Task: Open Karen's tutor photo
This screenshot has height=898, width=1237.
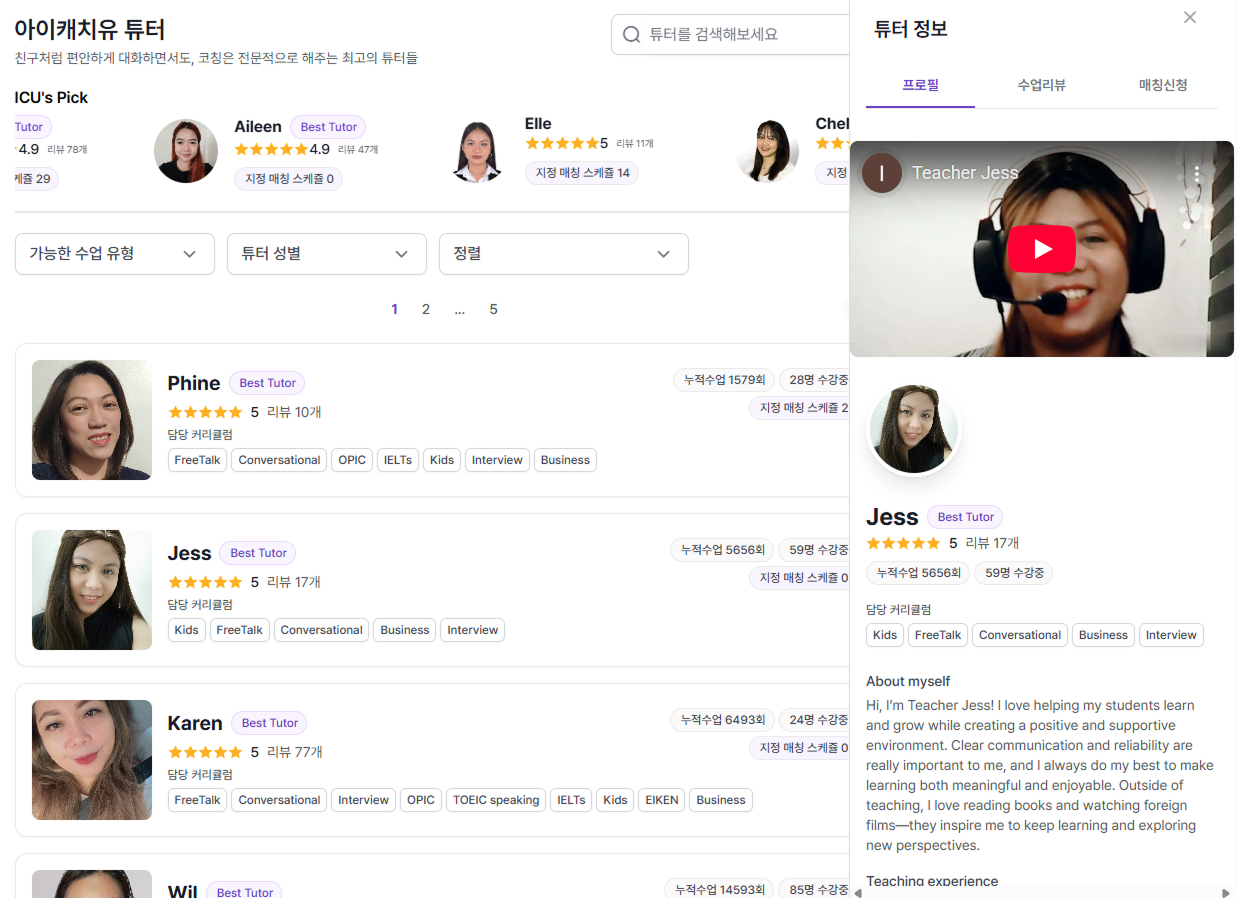Action: tap(92, 760)
